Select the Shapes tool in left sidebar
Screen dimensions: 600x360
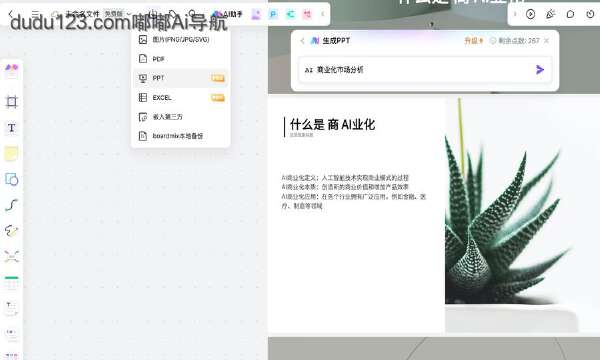[x=11, y=179]
